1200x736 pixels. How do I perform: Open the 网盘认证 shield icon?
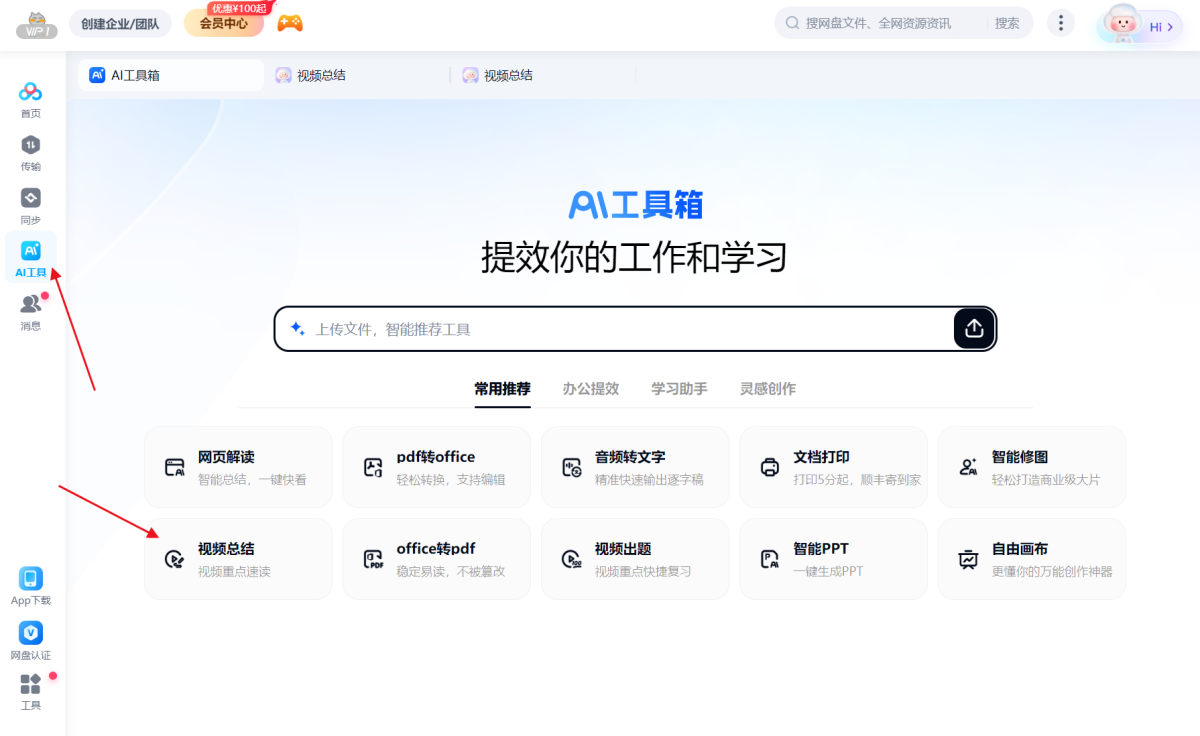[31, 633]
